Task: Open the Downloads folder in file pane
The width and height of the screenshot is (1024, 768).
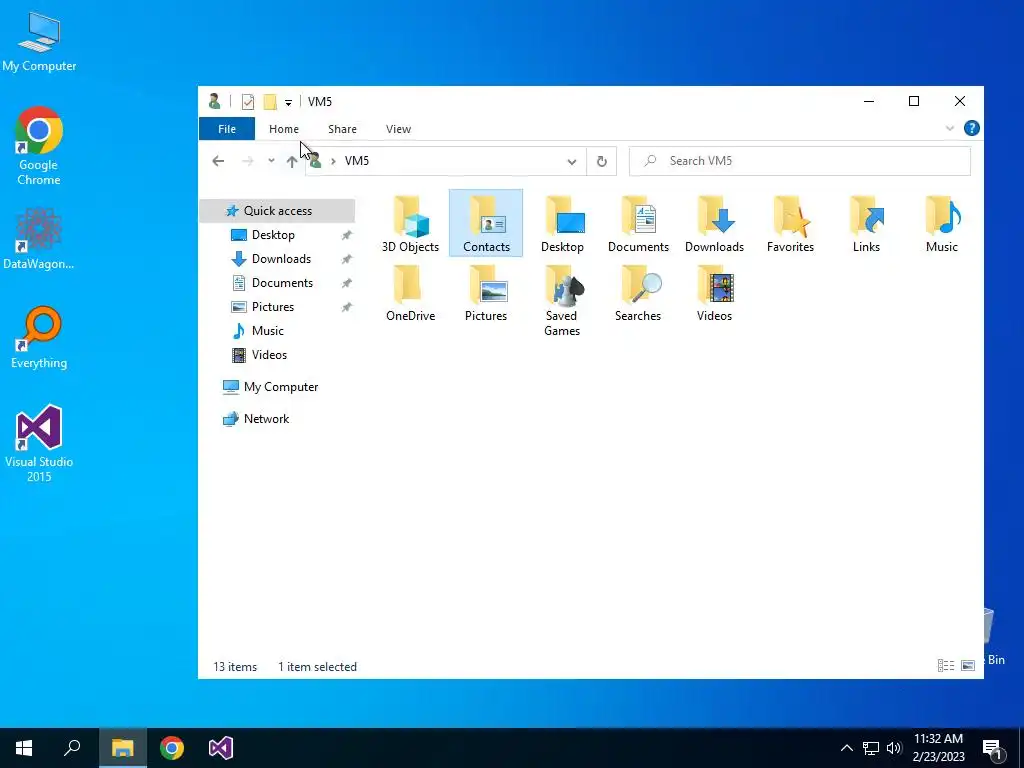Action: (714, 223)
